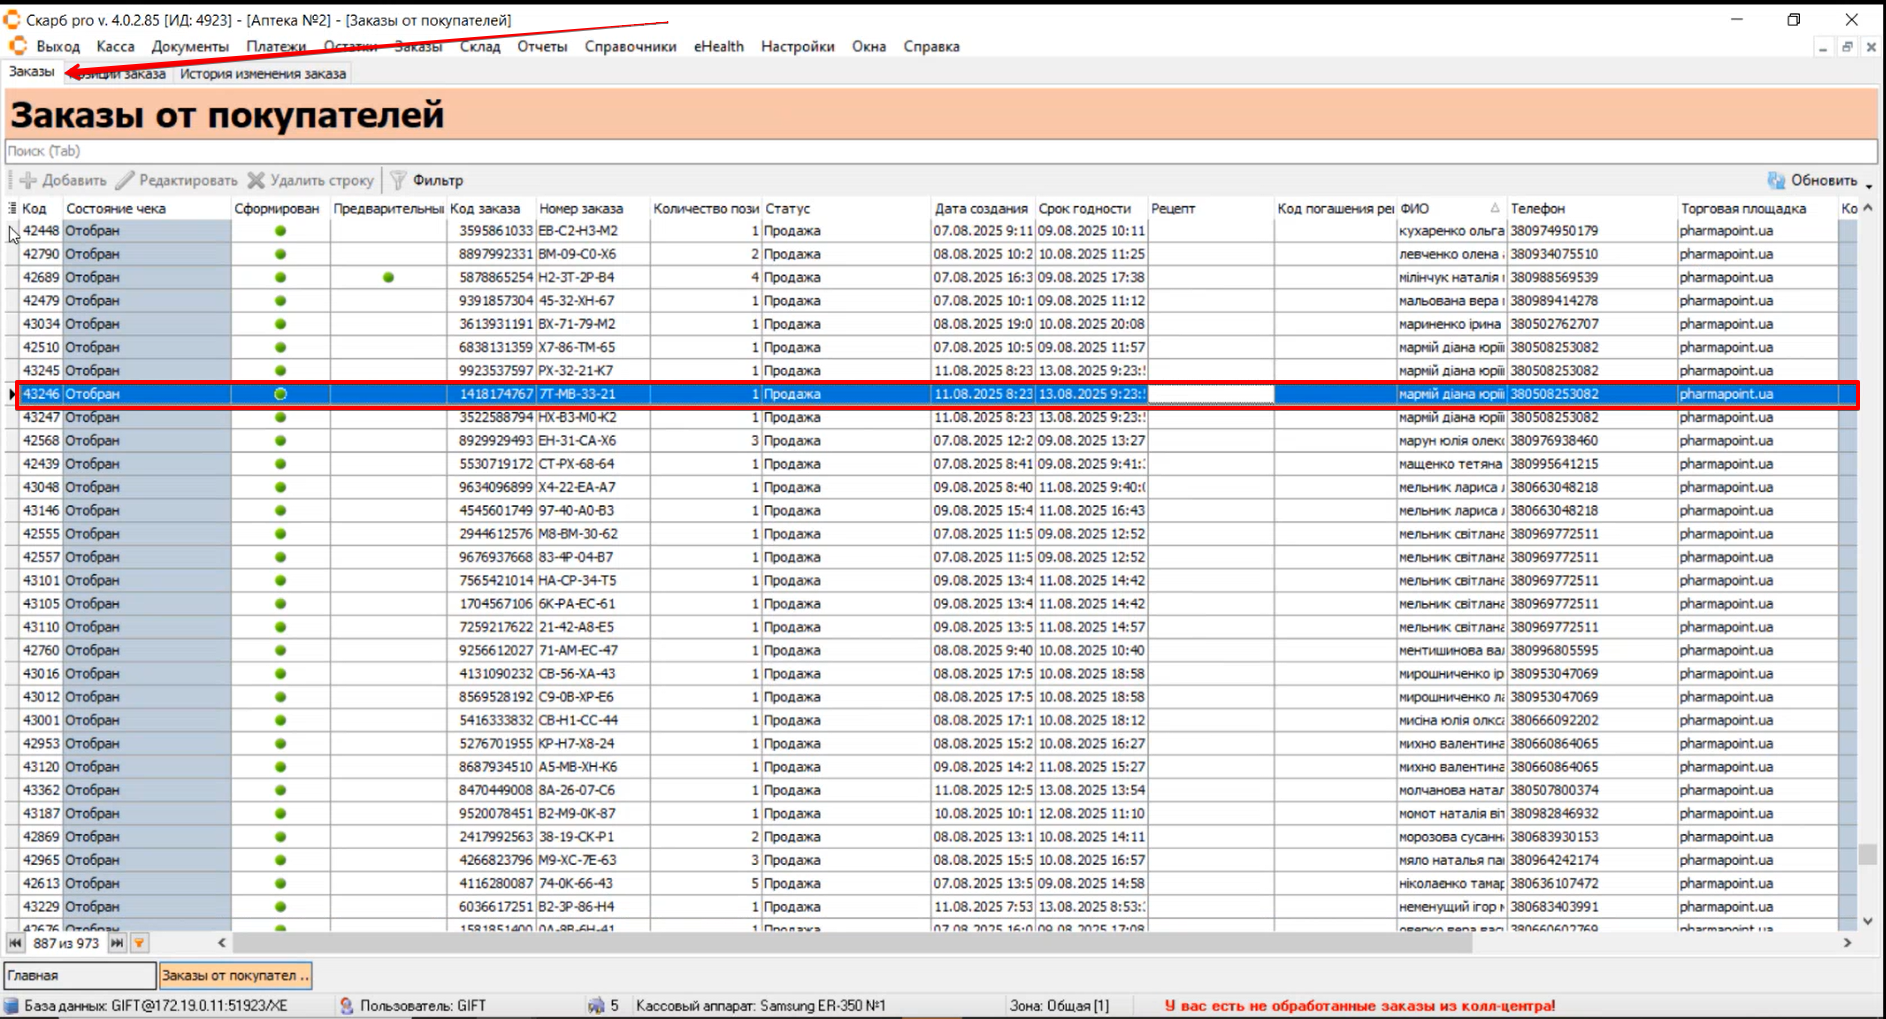Open the eHealth menu
The width and height of the screenshot is (1886, 1019).
(x=718, y=47)
